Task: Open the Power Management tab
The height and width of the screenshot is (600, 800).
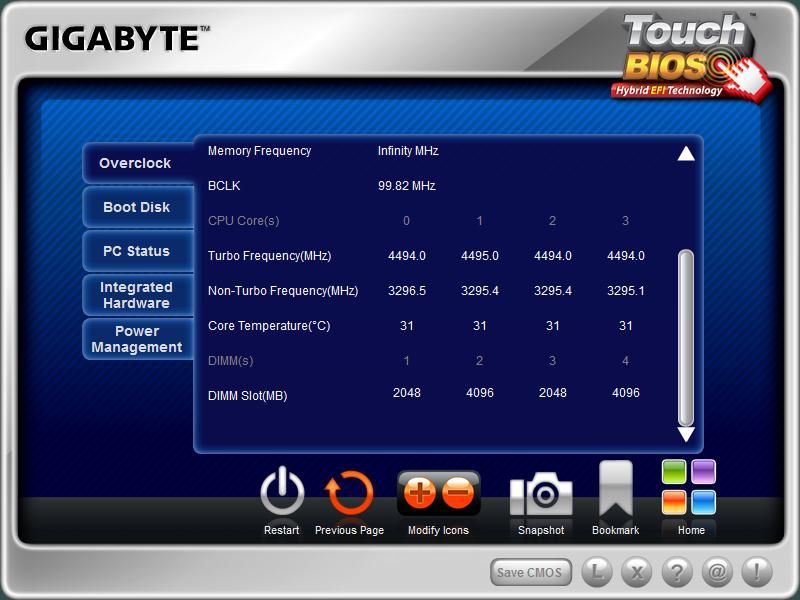Action: (138, 339)
